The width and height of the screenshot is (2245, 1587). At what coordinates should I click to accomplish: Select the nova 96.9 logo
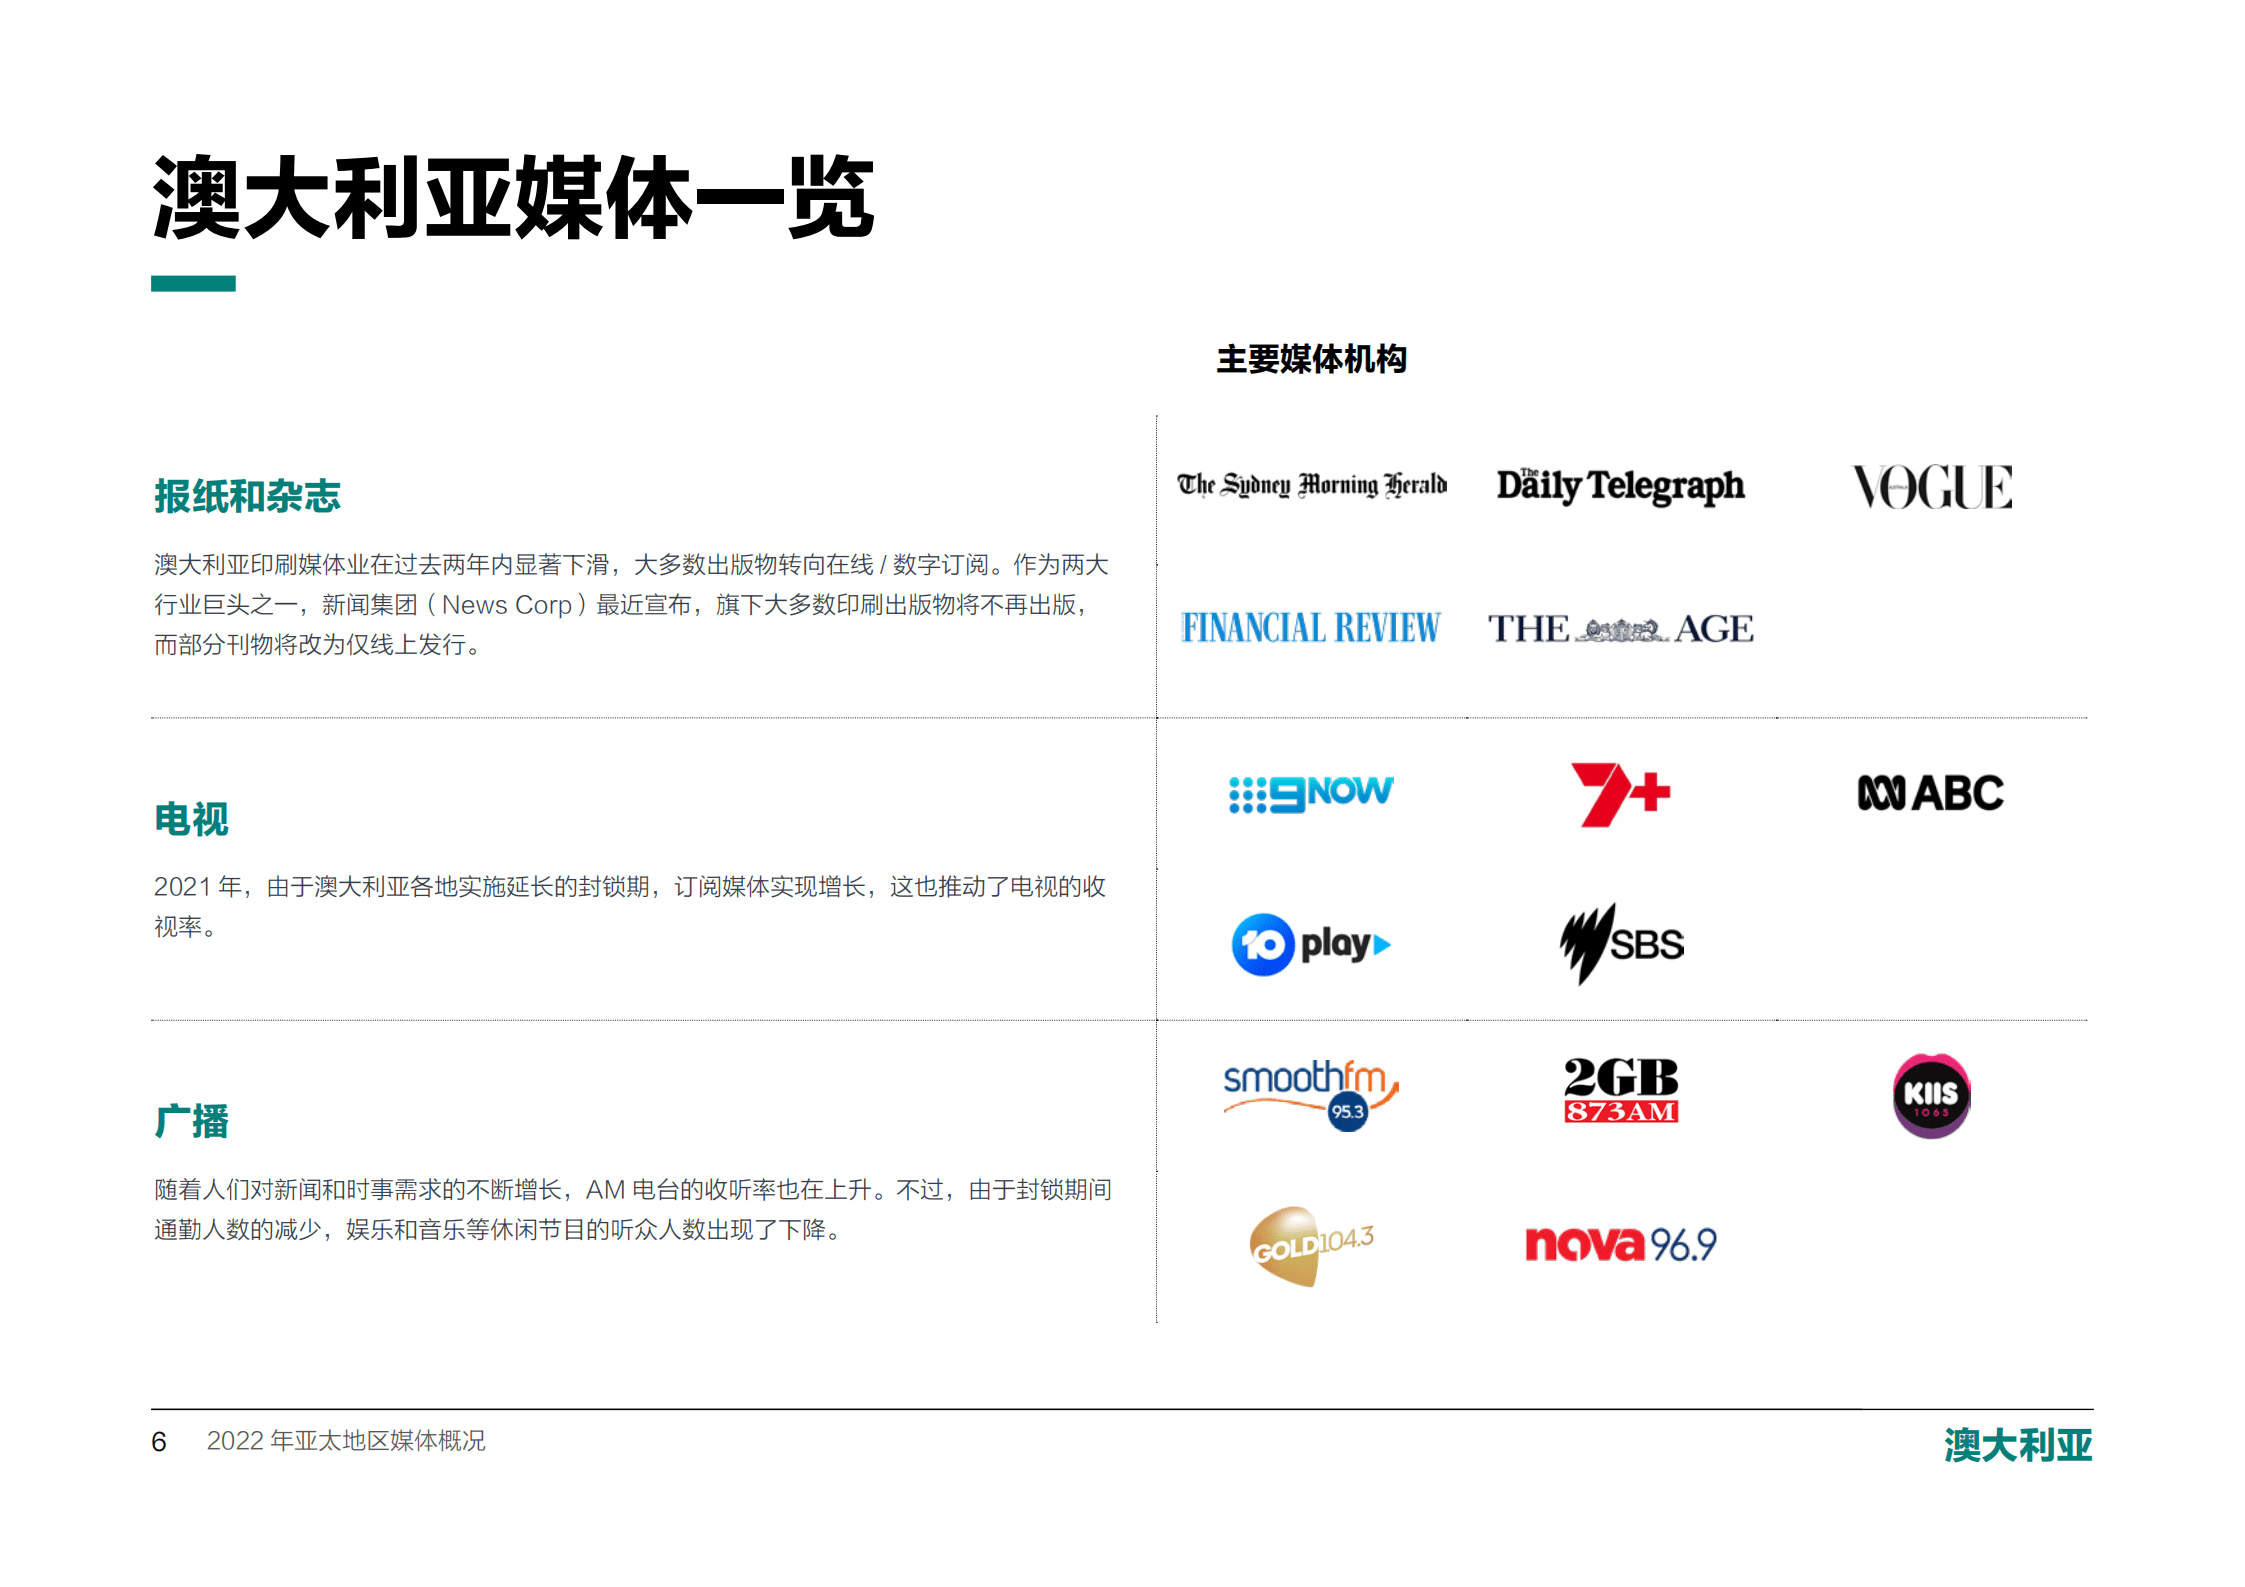pos(1620,1245)
